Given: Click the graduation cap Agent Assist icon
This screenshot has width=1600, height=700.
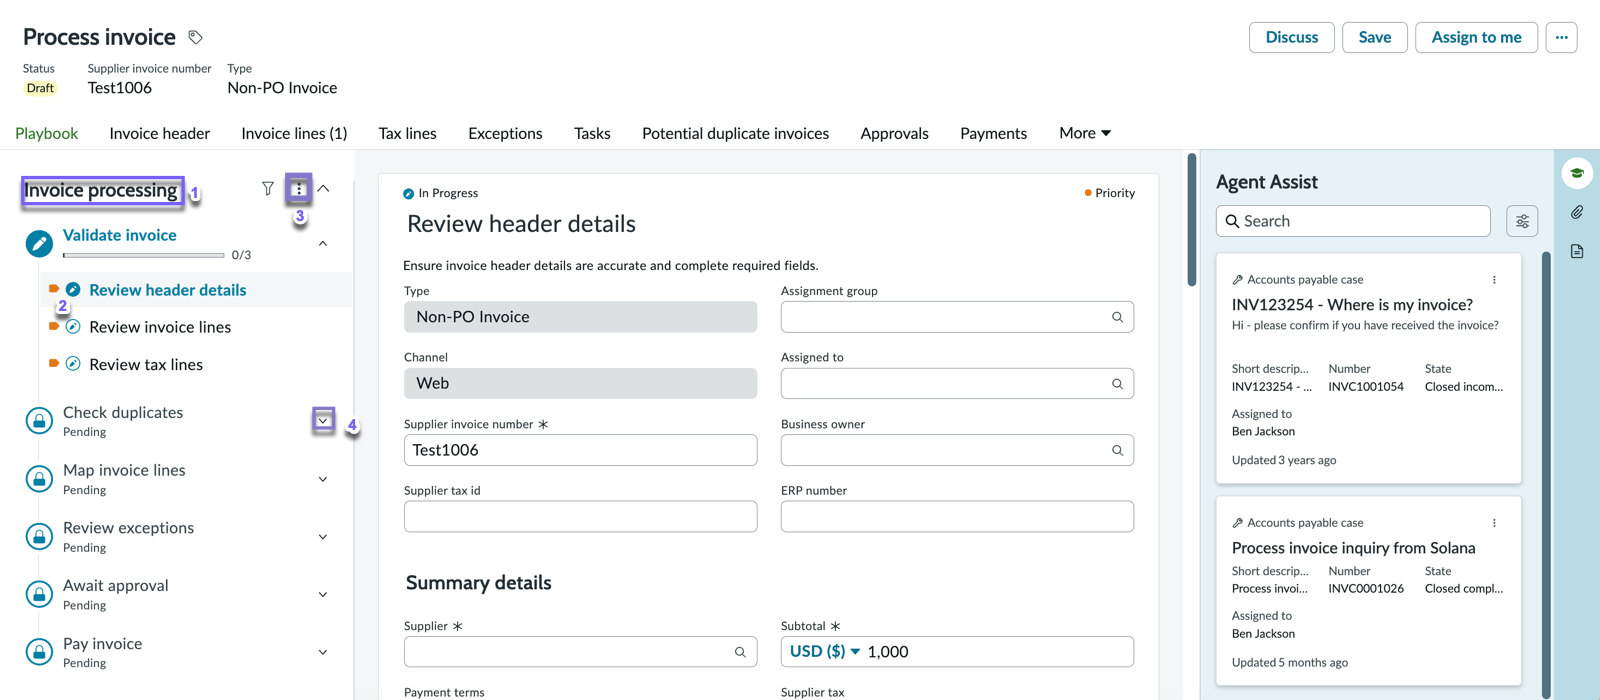Looking at the screenshot, I should coord(1577,173).
